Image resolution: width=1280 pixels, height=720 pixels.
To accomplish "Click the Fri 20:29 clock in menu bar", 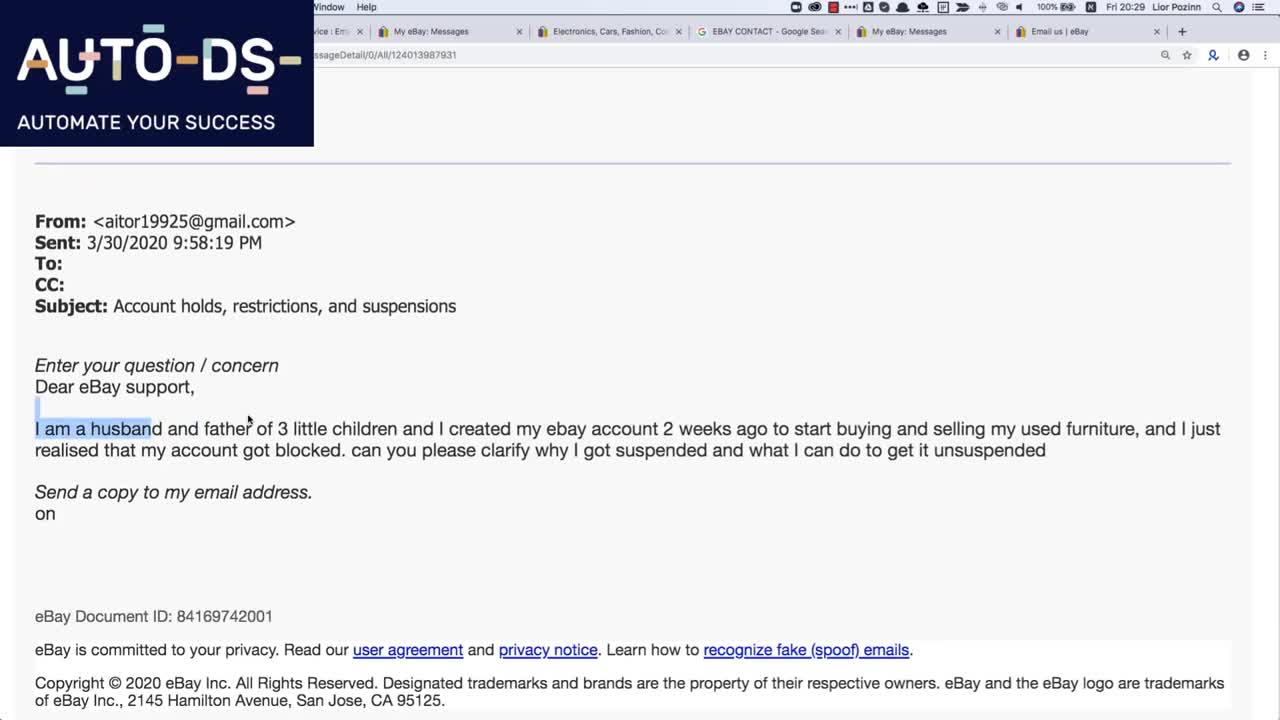I will [1124, 7].
